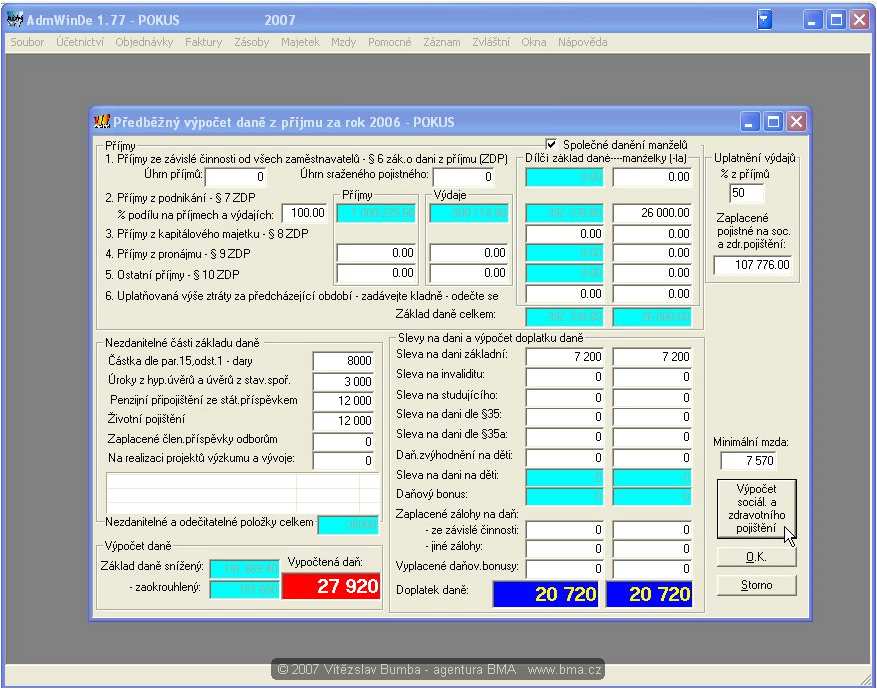Open the Nápověda menu
The width and height of the screenshot is (877, 689).
[582, 42]
